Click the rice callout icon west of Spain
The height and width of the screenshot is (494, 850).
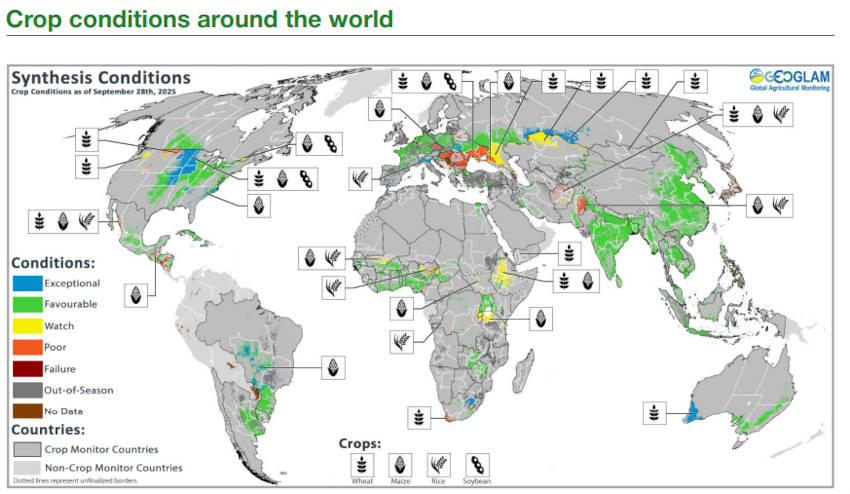click(360, 179)
